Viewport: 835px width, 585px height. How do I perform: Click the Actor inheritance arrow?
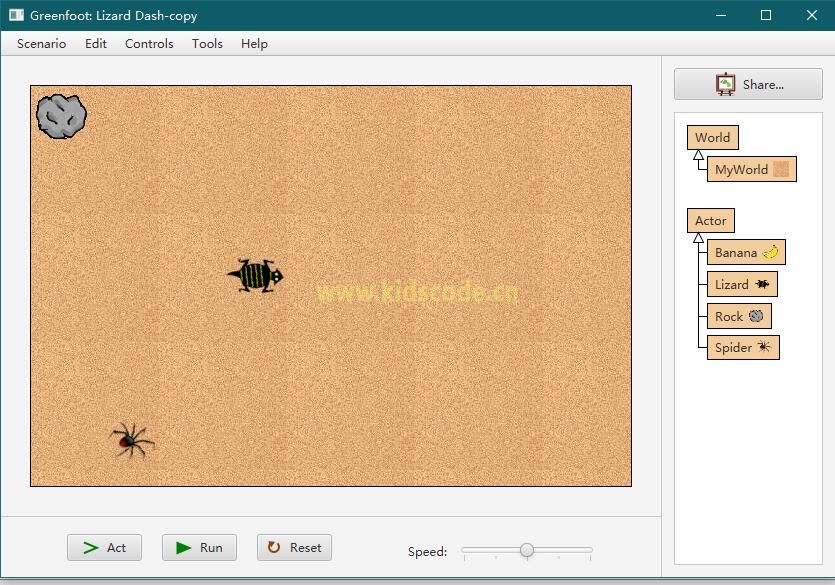(698, 237)
